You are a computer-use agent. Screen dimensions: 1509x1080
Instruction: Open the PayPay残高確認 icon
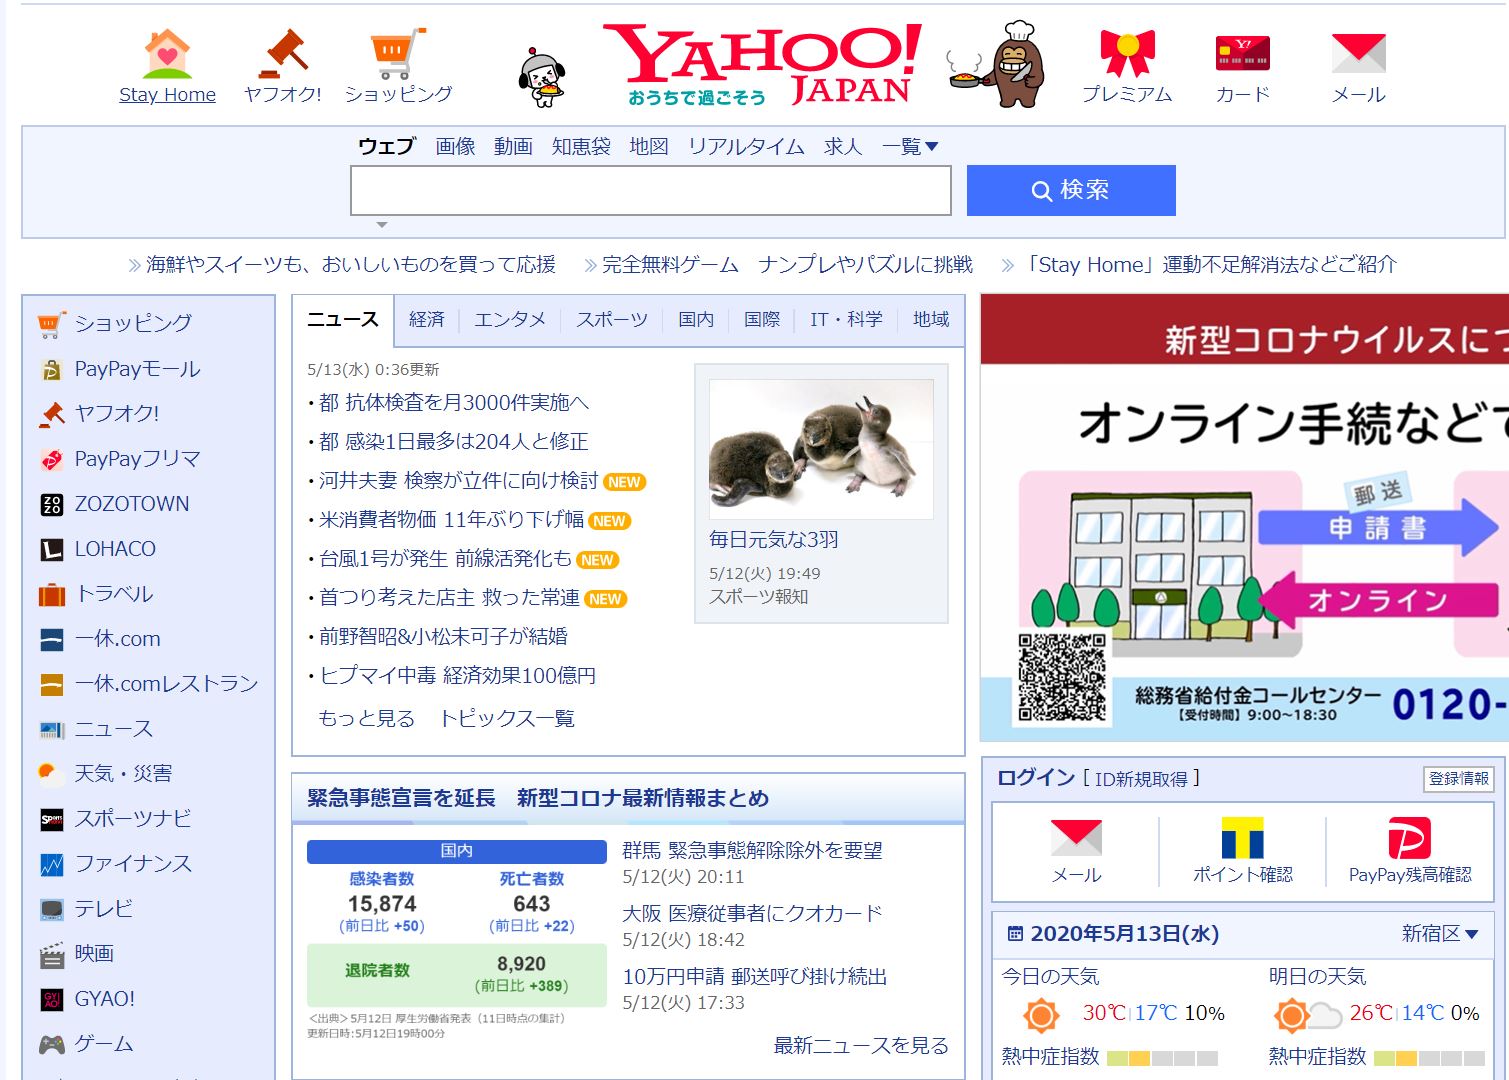click(x=1409, y=838)
